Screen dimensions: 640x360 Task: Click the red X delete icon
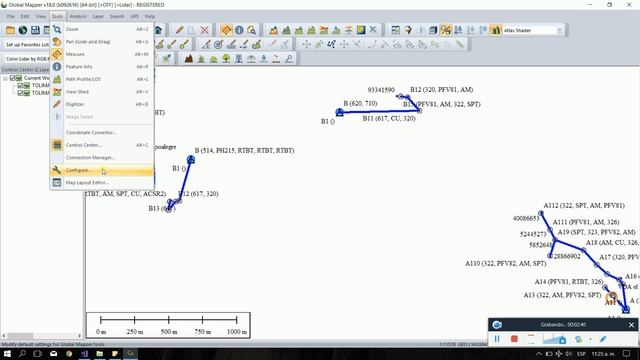pos(204,30)
